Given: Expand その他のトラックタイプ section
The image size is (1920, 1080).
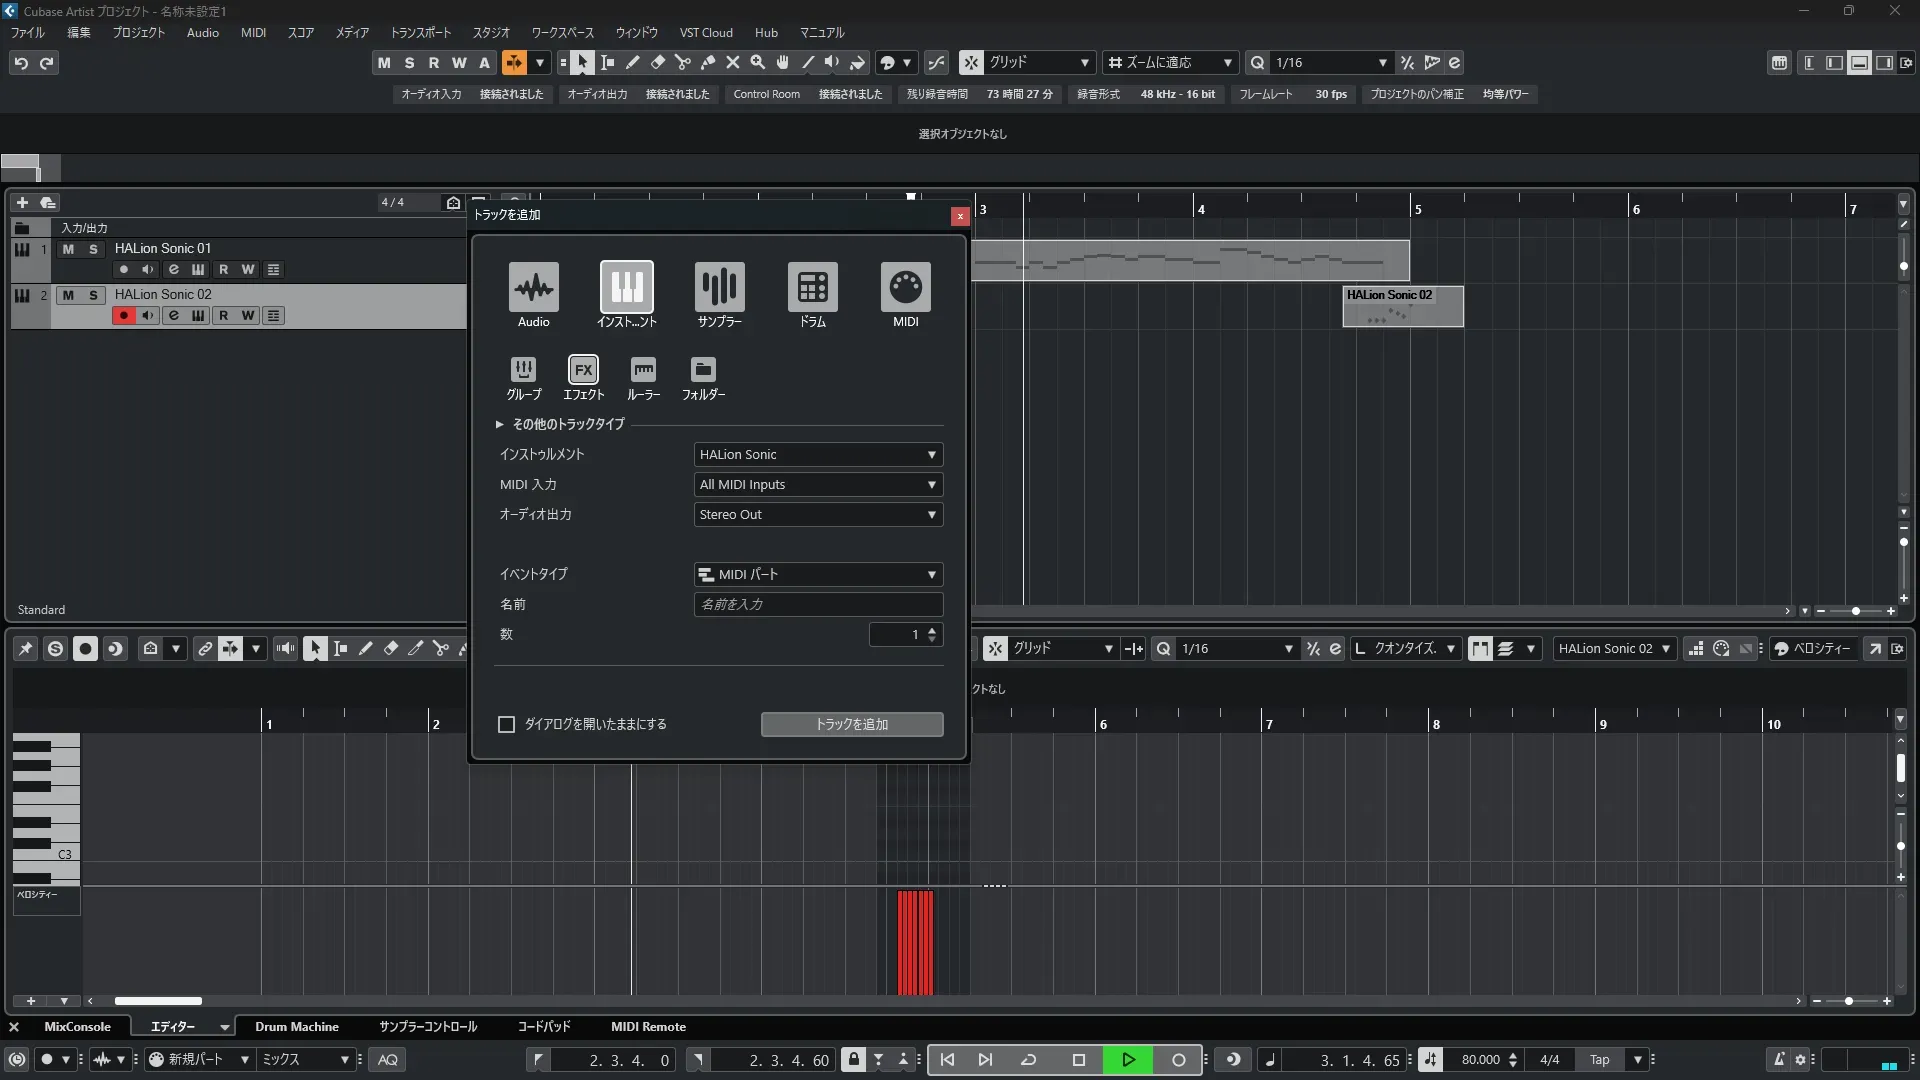Looking at the screenshot, I should point(499,424).
